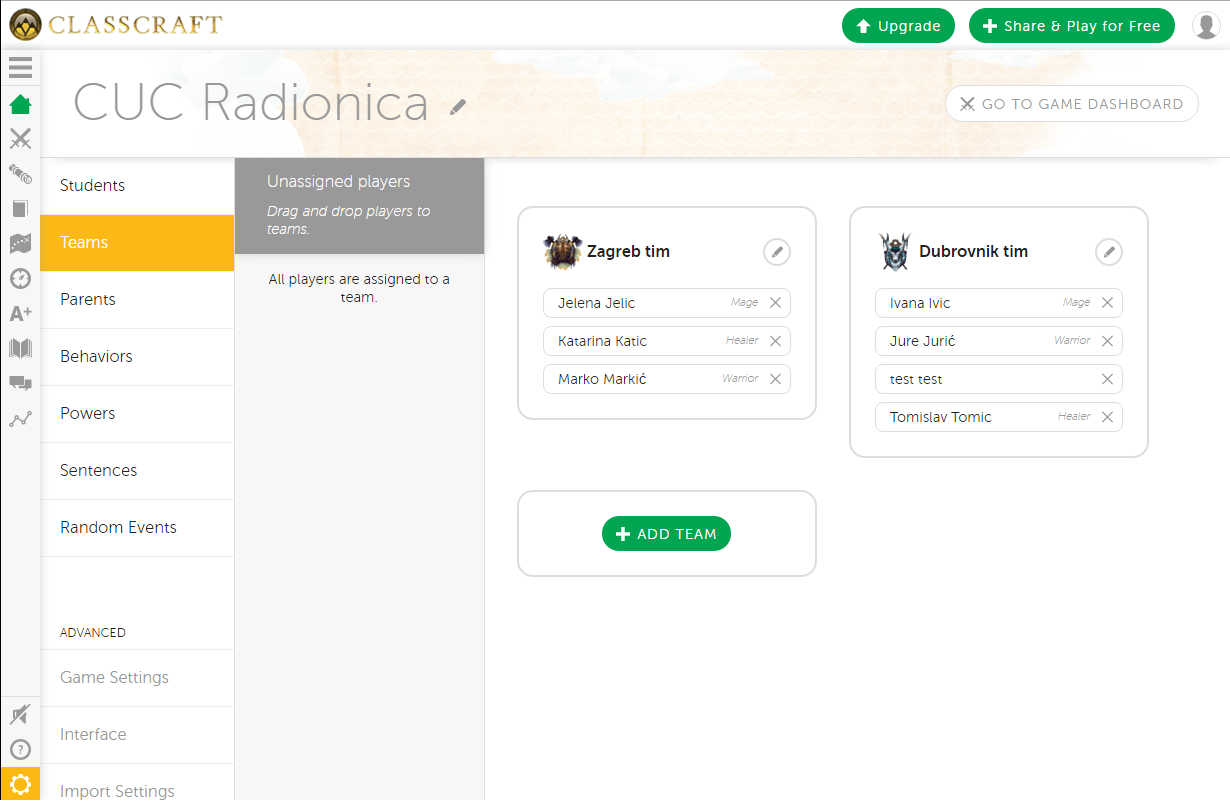Click Go To Game Dashboard button
This screenshot has height=800, width=1230.
pyautogui.click(x=1071, y=104)
